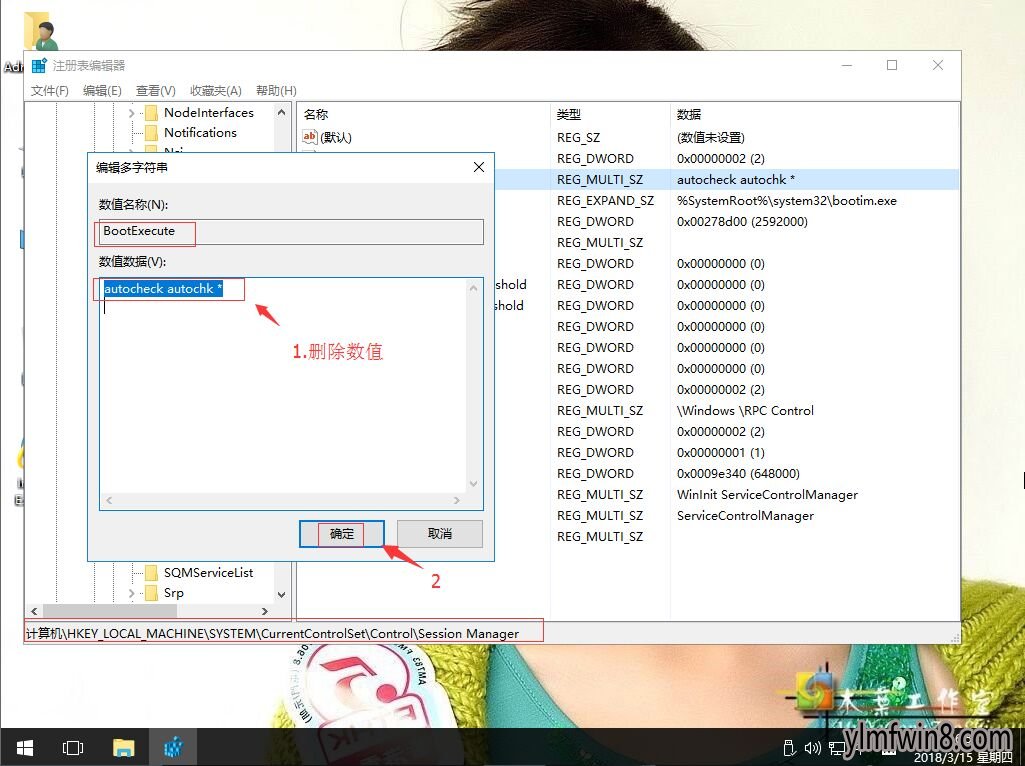Screen dimensions: 1025x766
Task: Click the Notifications folder icon
Action: (x=151, y=133)
